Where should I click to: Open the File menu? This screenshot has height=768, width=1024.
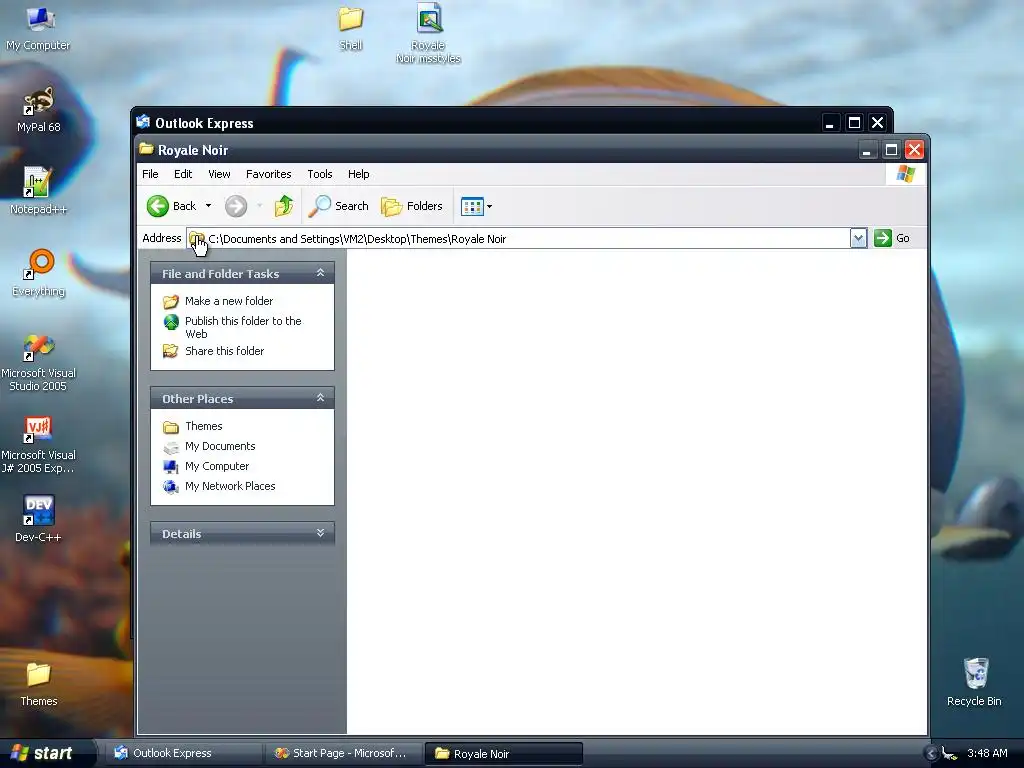pos(150,174)
